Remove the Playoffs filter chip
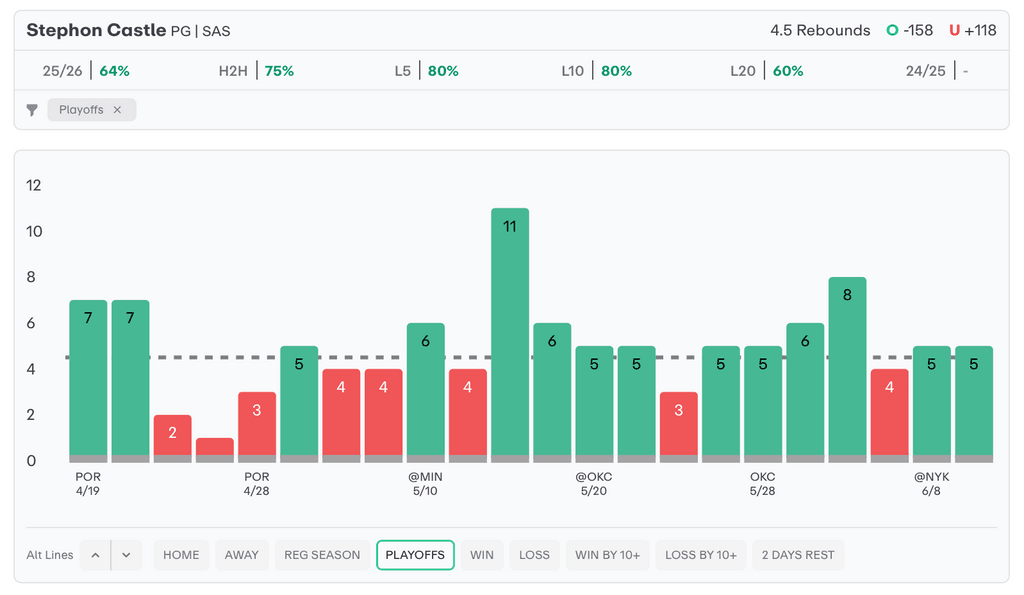 point(117,110)
